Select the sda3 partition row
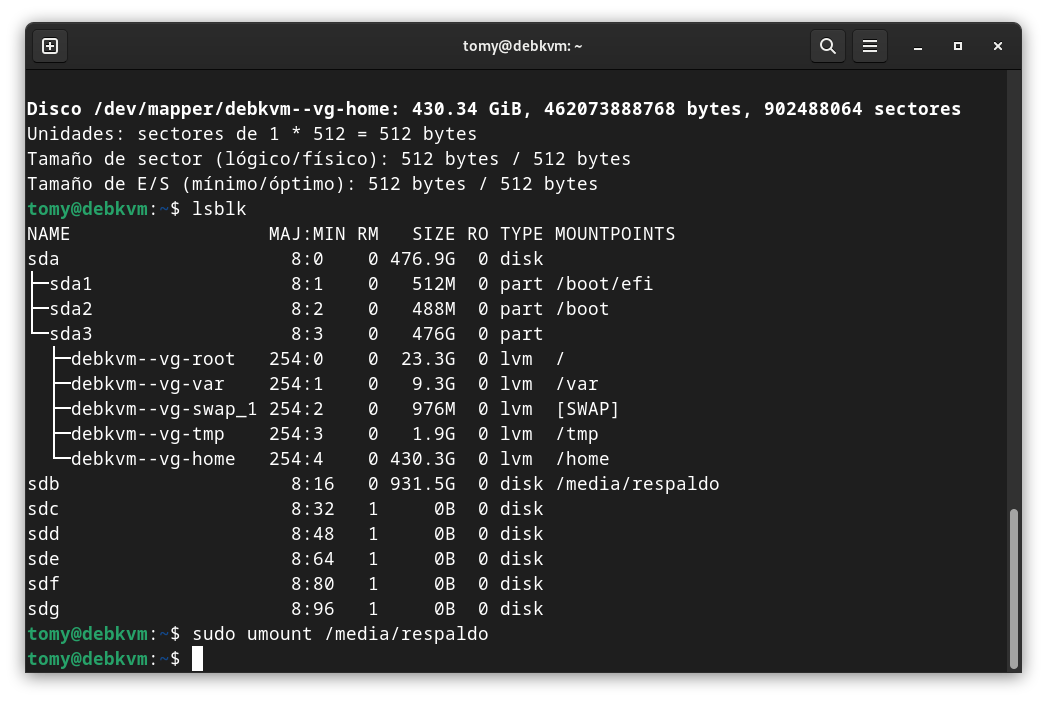The width and height of the screenshot is (1047, 701). coord(70,334)
